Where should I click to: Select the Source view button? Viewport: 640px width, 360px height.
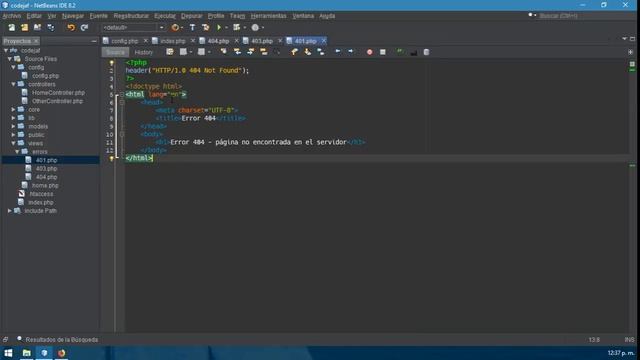tap(115, 52)
